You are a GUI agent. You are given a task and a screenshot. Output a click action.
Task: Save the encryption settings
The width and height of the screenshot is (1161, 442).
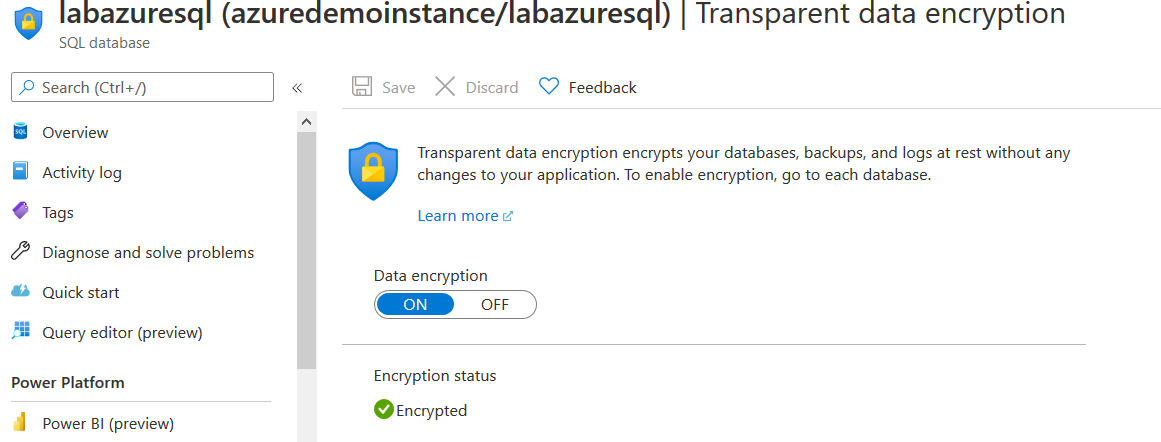point(384,87)
